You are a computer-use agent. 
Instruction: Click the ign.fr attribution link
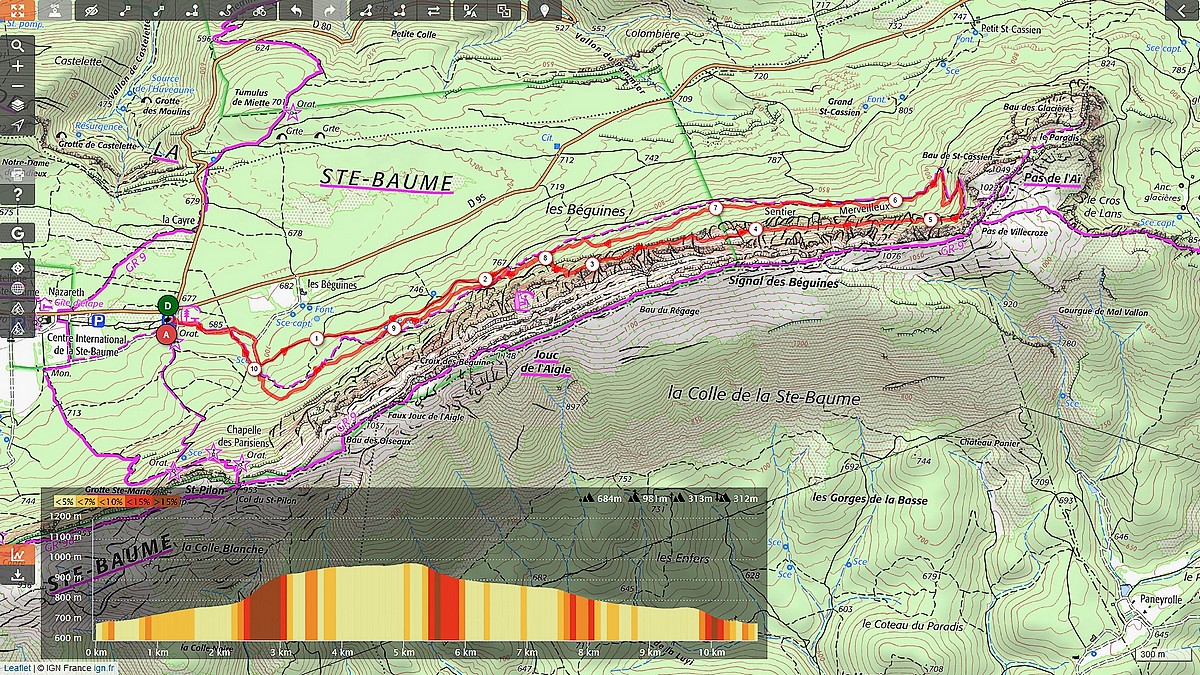coord(105,668)
